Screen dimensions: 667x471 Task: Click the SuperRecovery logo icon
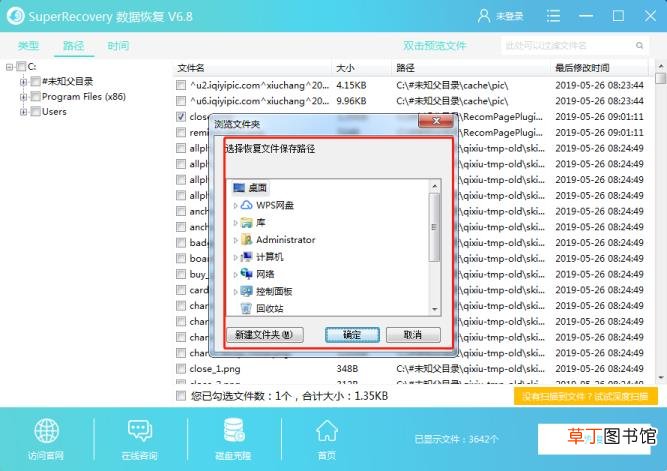coord(16,16)
